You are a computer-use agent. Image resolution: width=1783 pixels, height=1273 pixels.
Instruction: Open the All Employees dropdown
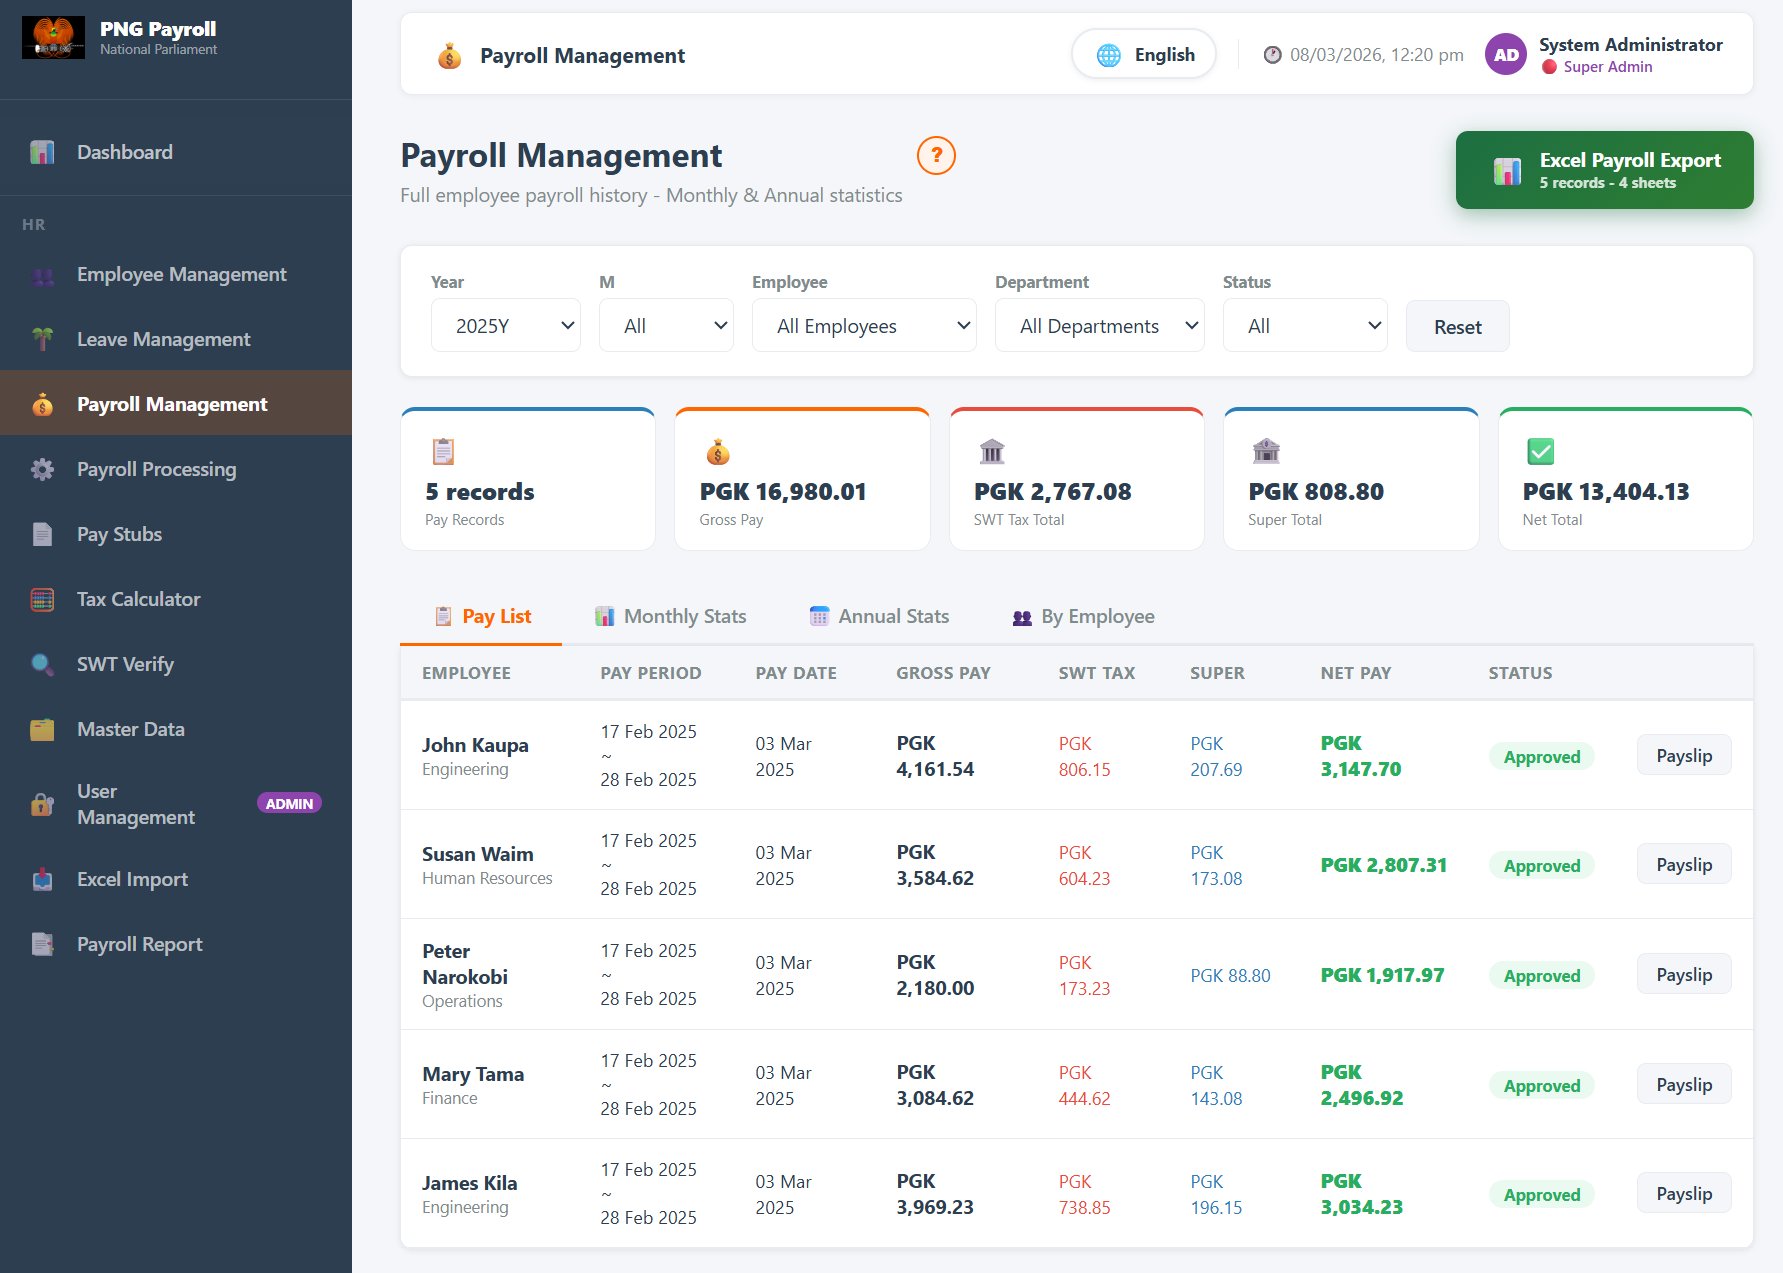[864, 326]
